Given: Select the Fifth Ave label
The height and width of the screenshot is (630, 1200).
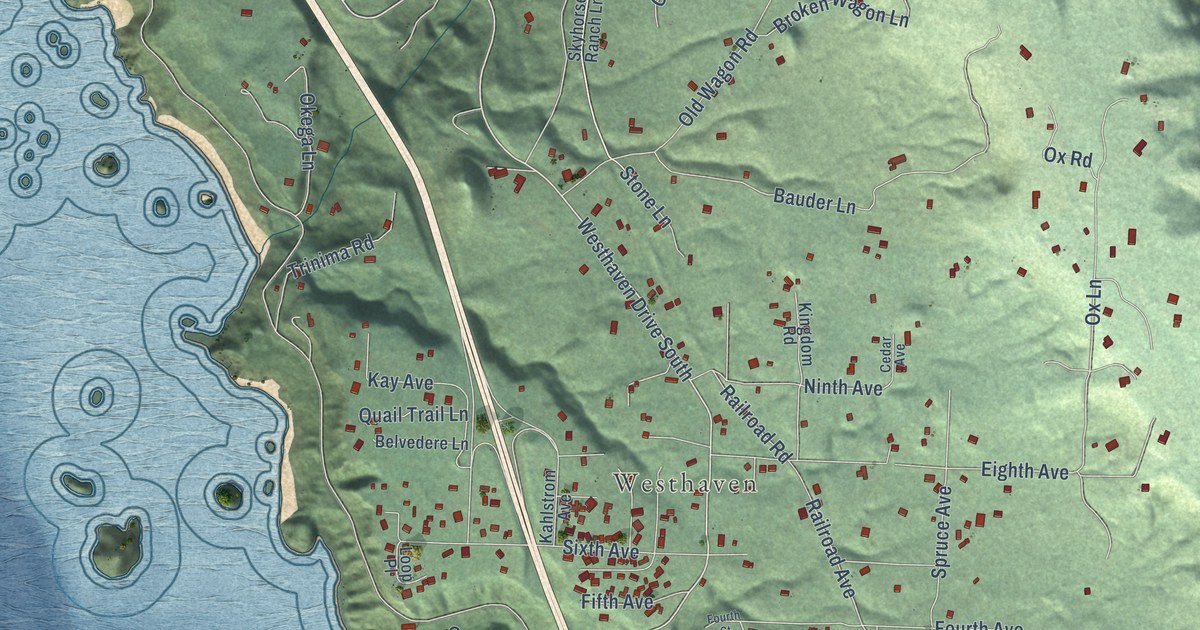Looking at the screenshot, I should [617, 603].
